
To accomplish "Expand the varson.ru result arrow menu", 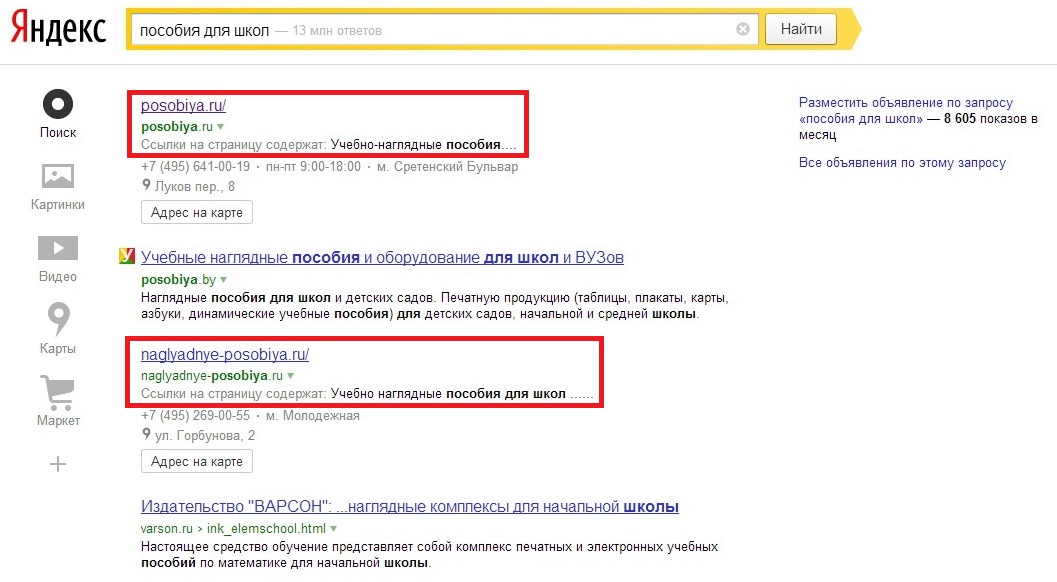I will (x=334, y=528).
